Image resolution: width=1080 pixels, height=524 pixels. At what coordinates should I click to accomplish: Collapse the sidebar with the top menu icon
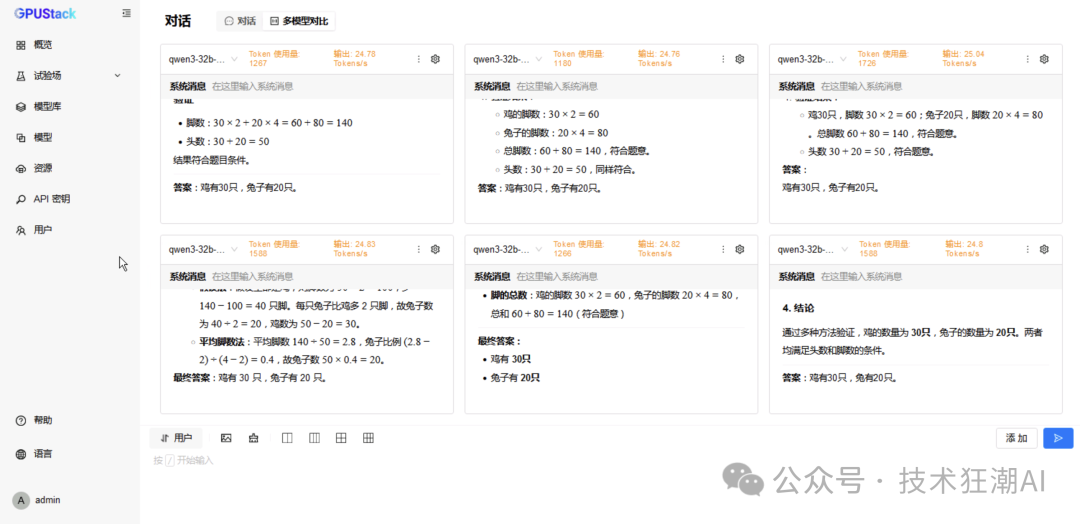pyautogui.click(x=126, y=13)
